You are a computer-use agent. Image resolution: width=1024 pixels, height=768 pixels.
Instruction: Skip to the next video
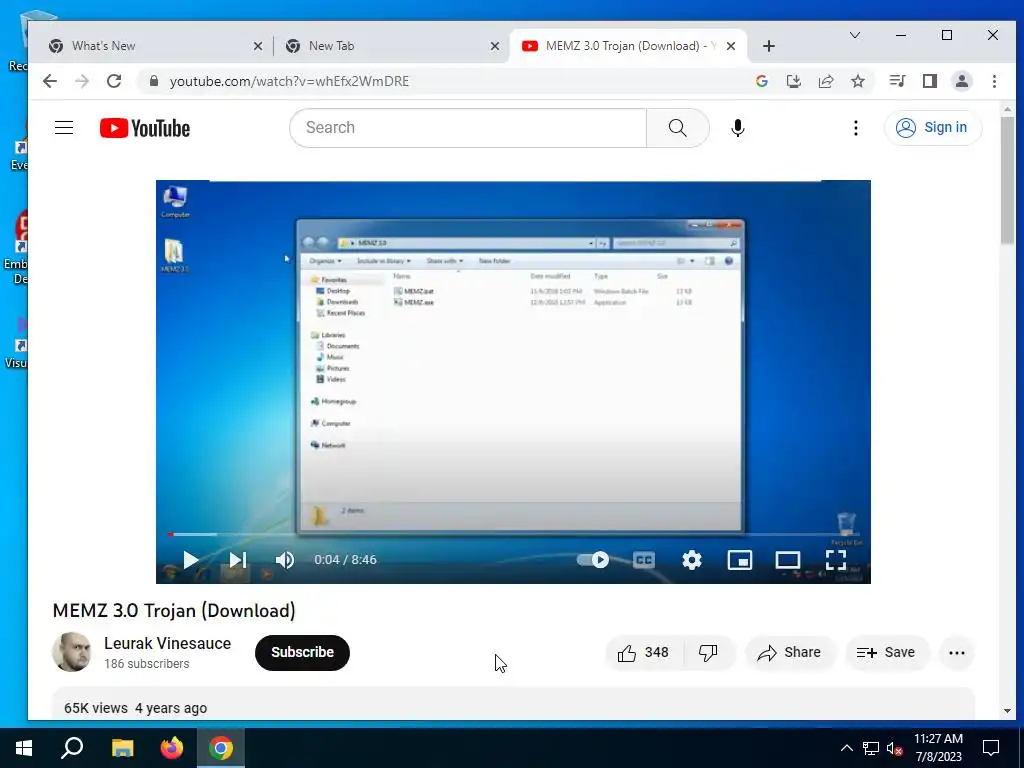[238, 560]
